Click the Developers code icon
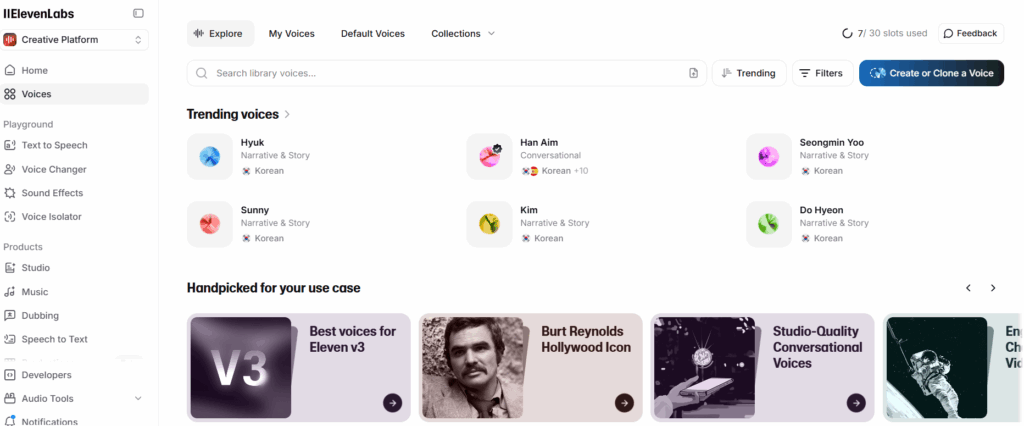Image resolution: width=1024 pixels, height=426 pixels. (10, 375)
